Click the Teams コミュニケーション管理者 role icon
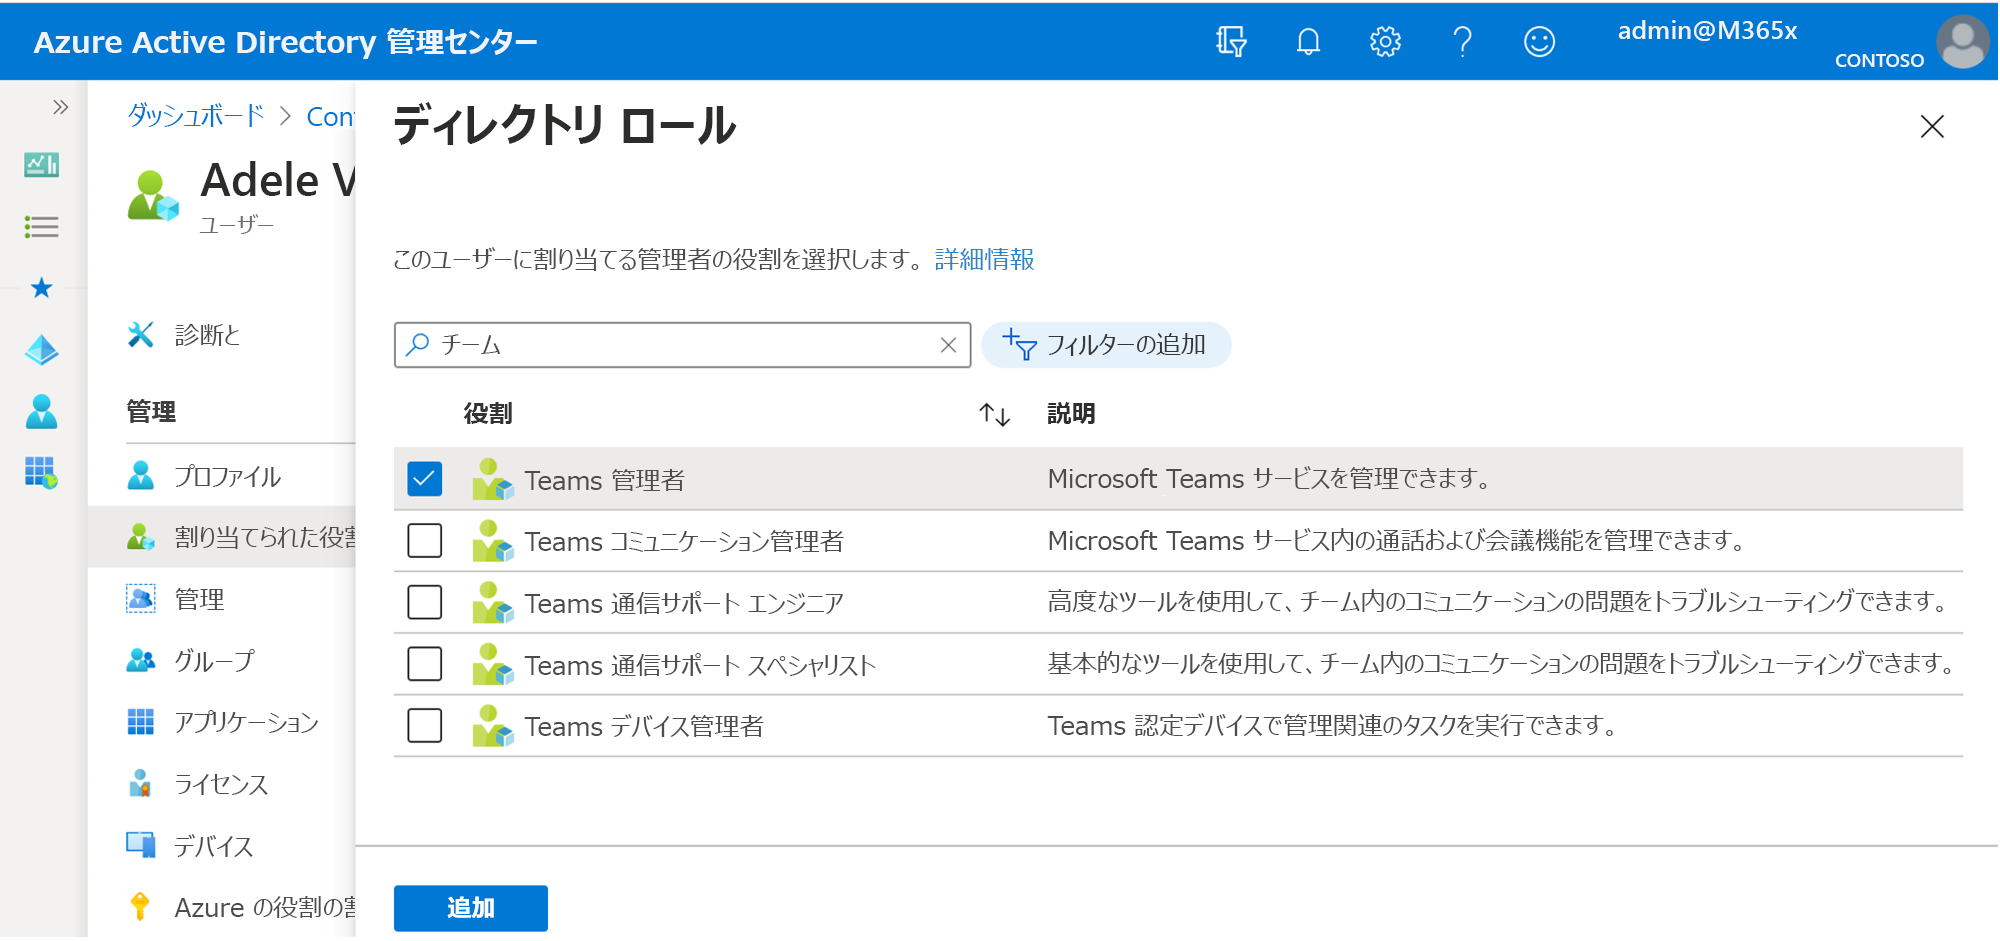 [492, 541]
